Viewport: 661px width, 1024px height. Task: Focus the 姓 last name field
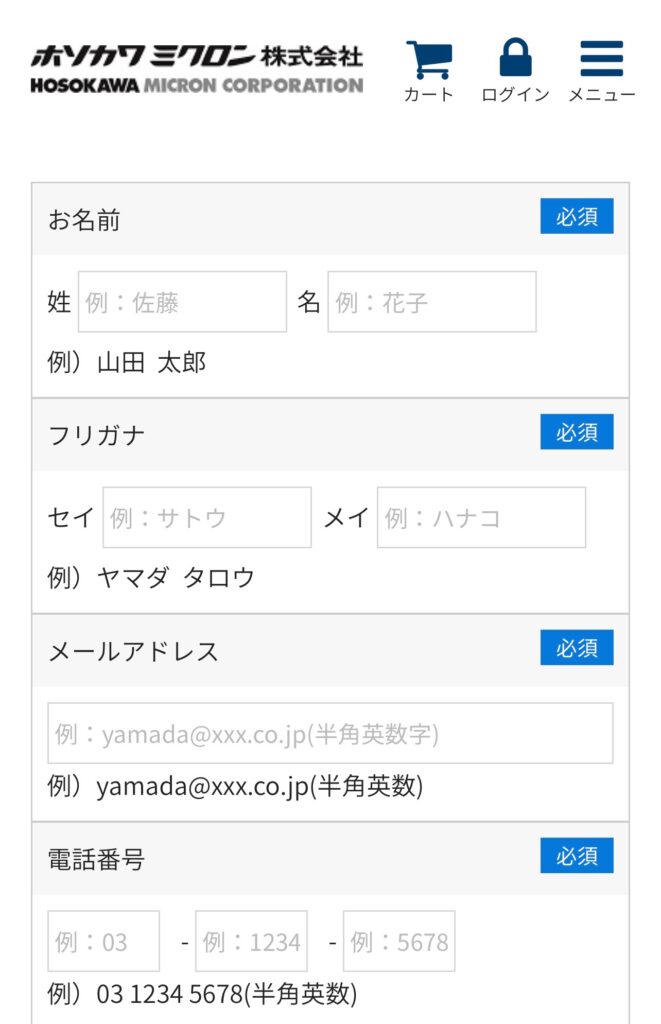[x=182, y=302]
